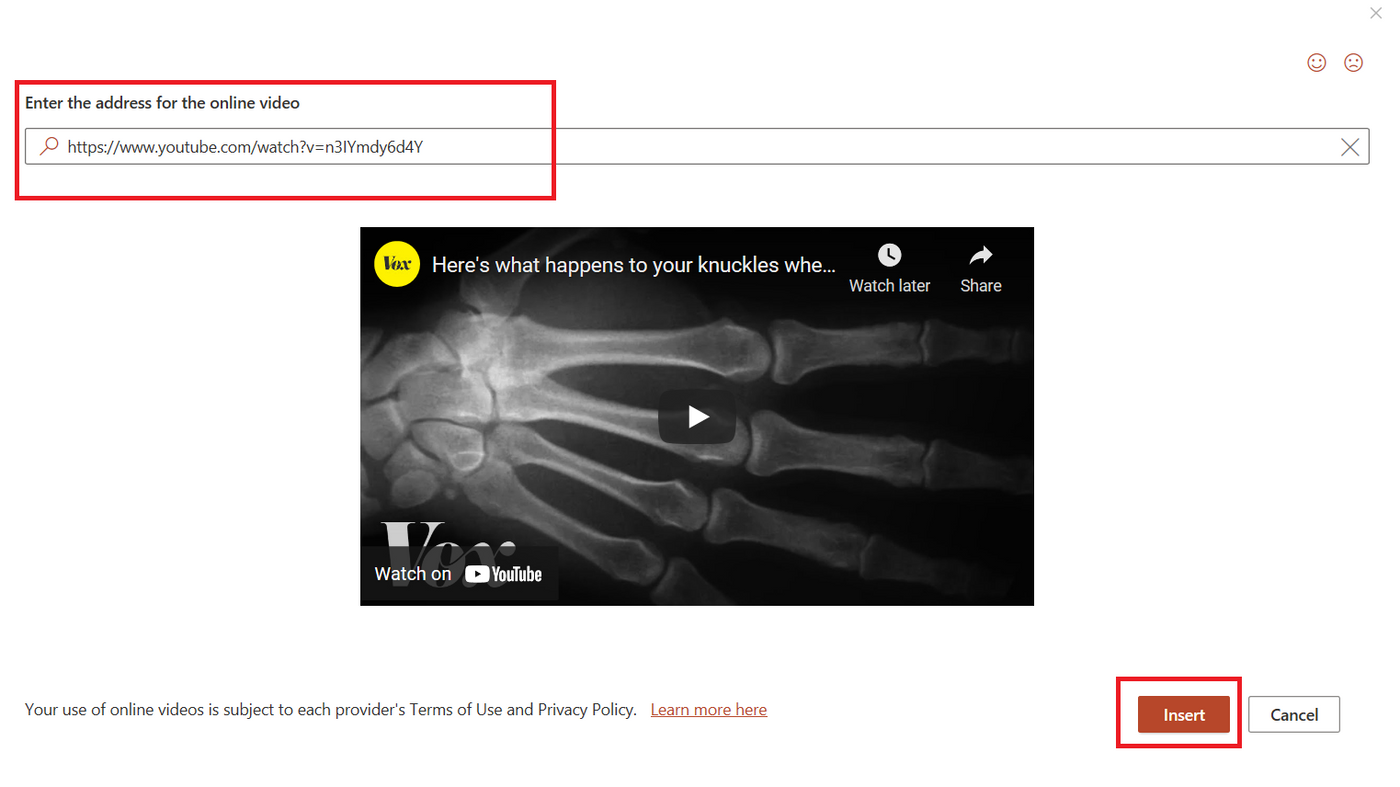Click the Share arrow icon on video
The width and height of the screenshot is (1400, 787).
[x=981, y=255]
